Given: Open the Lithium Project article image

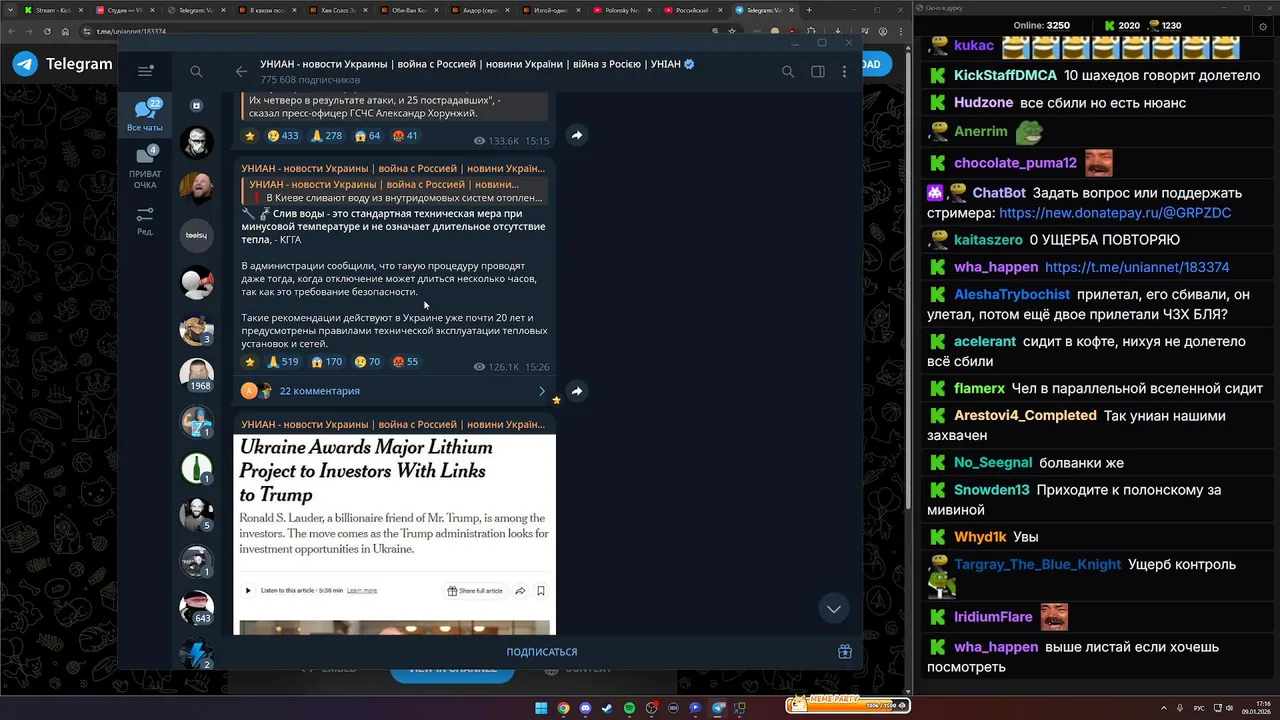Looking at the screenshot, I should [x=394, y=534].
